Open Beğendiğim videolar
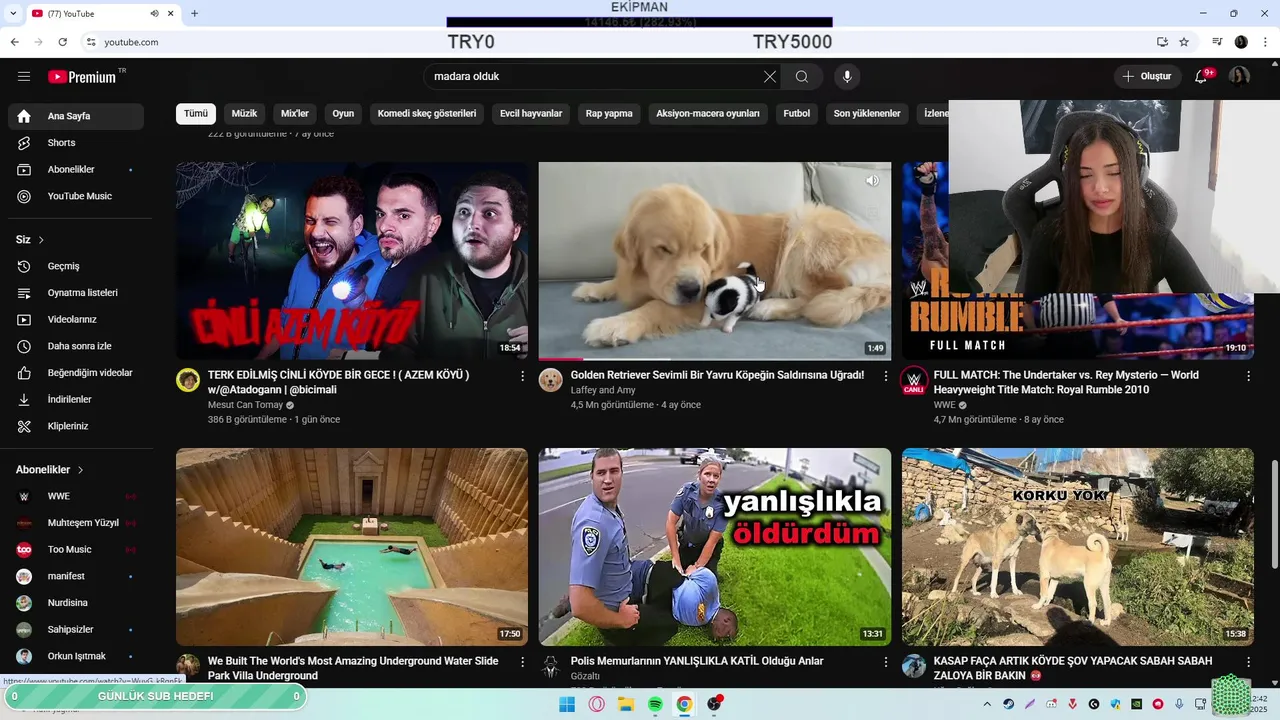 coord(76,373)
